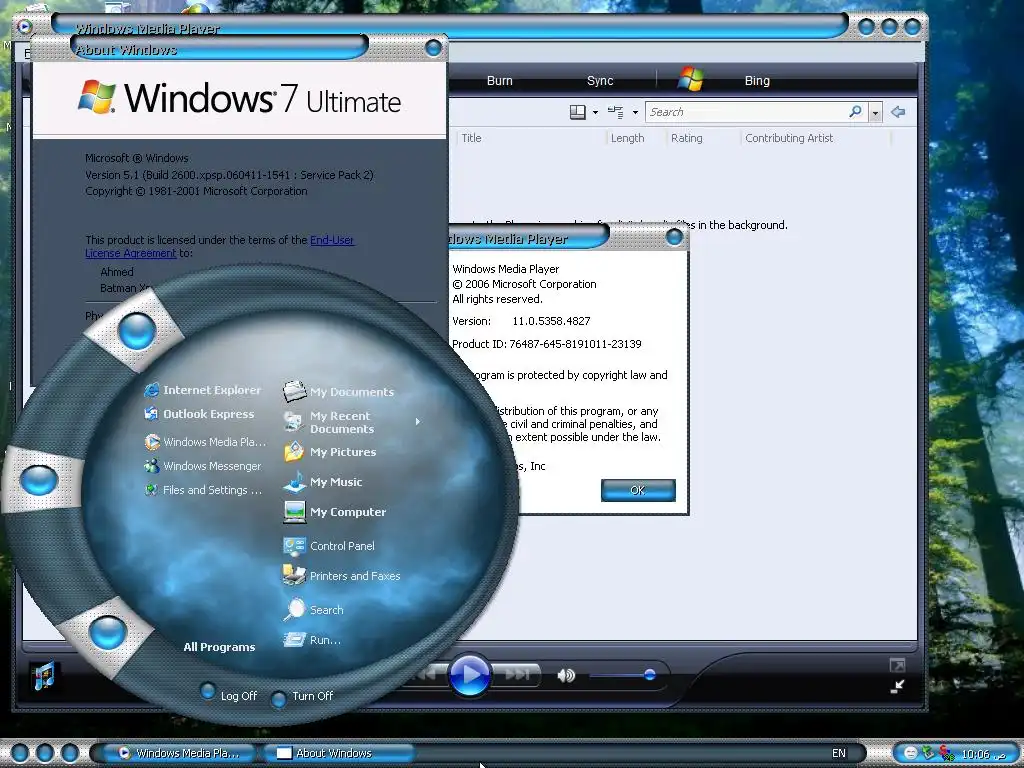Open All Programs list
Image resolution: width=1024 pixels, height=768 pixels.
219,647
